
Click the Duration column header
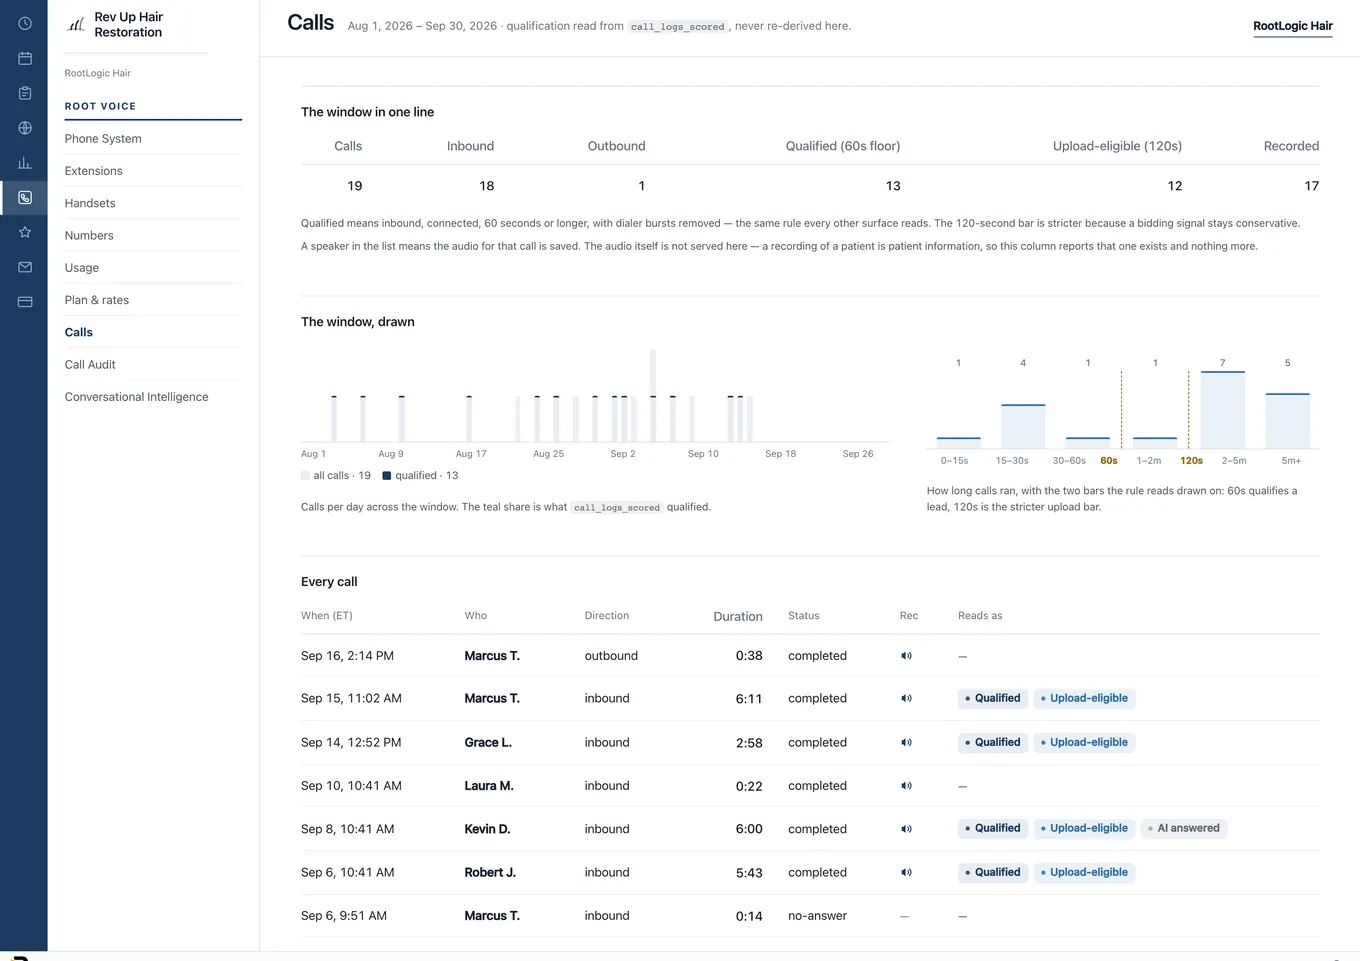point(738,617)
